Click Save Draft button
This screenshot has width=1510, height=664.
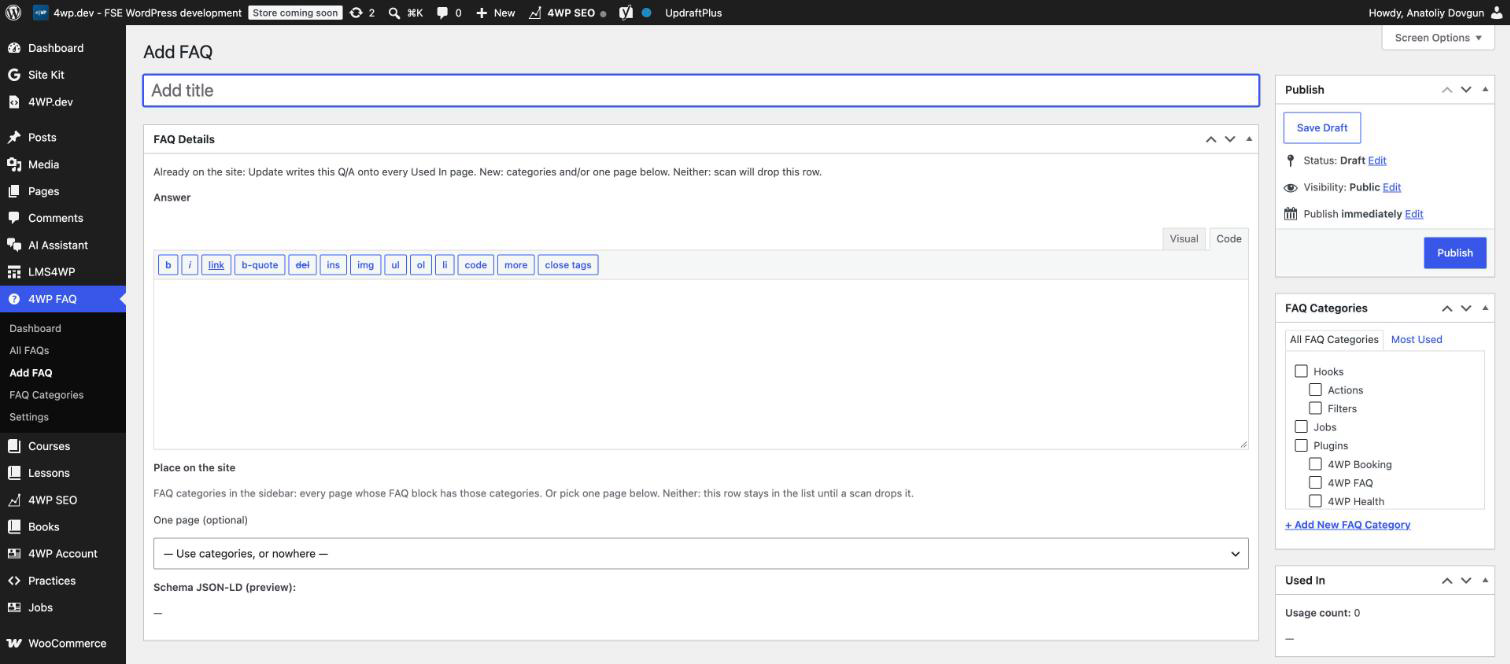pos(1322,128)
